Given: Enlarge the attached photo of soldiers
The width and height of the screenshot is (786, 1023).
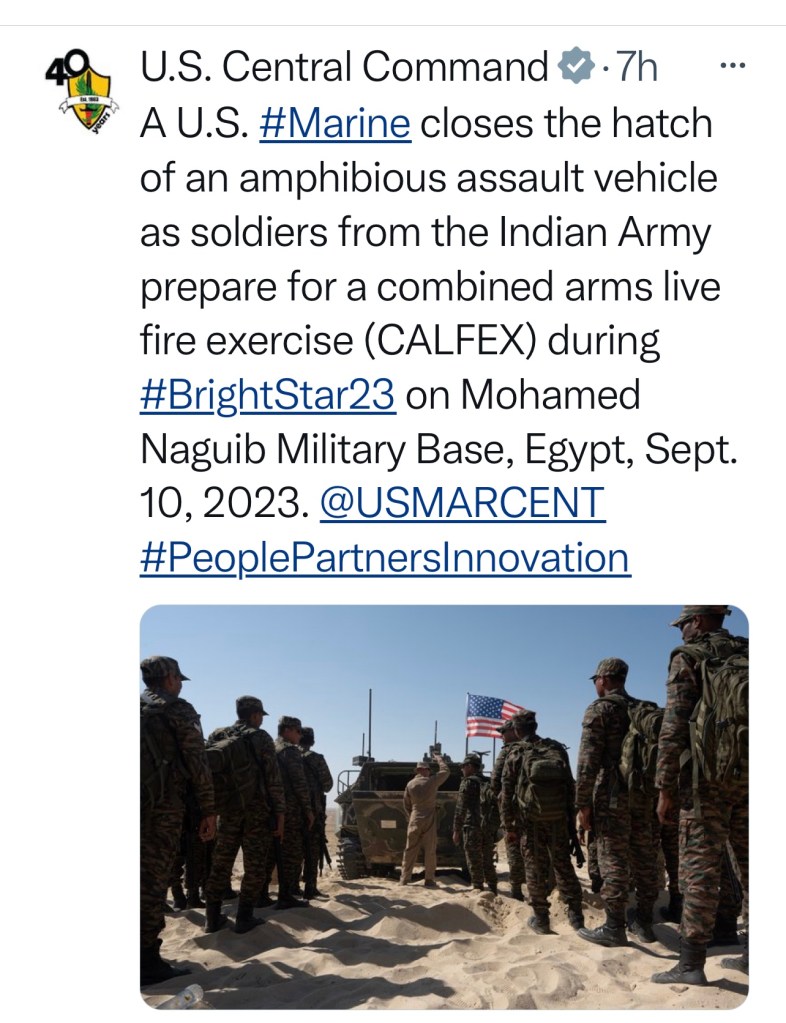Looking at the screenshot, I should click(x=444, y=806).
